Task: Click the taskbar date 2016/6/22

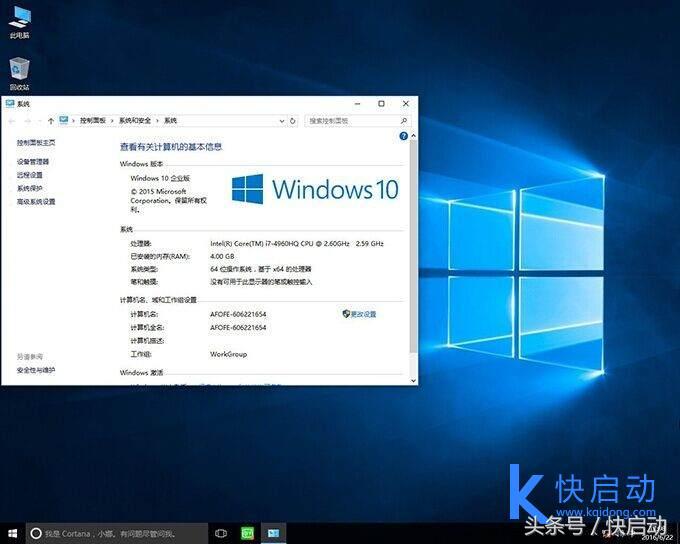Action: point(657,537)
